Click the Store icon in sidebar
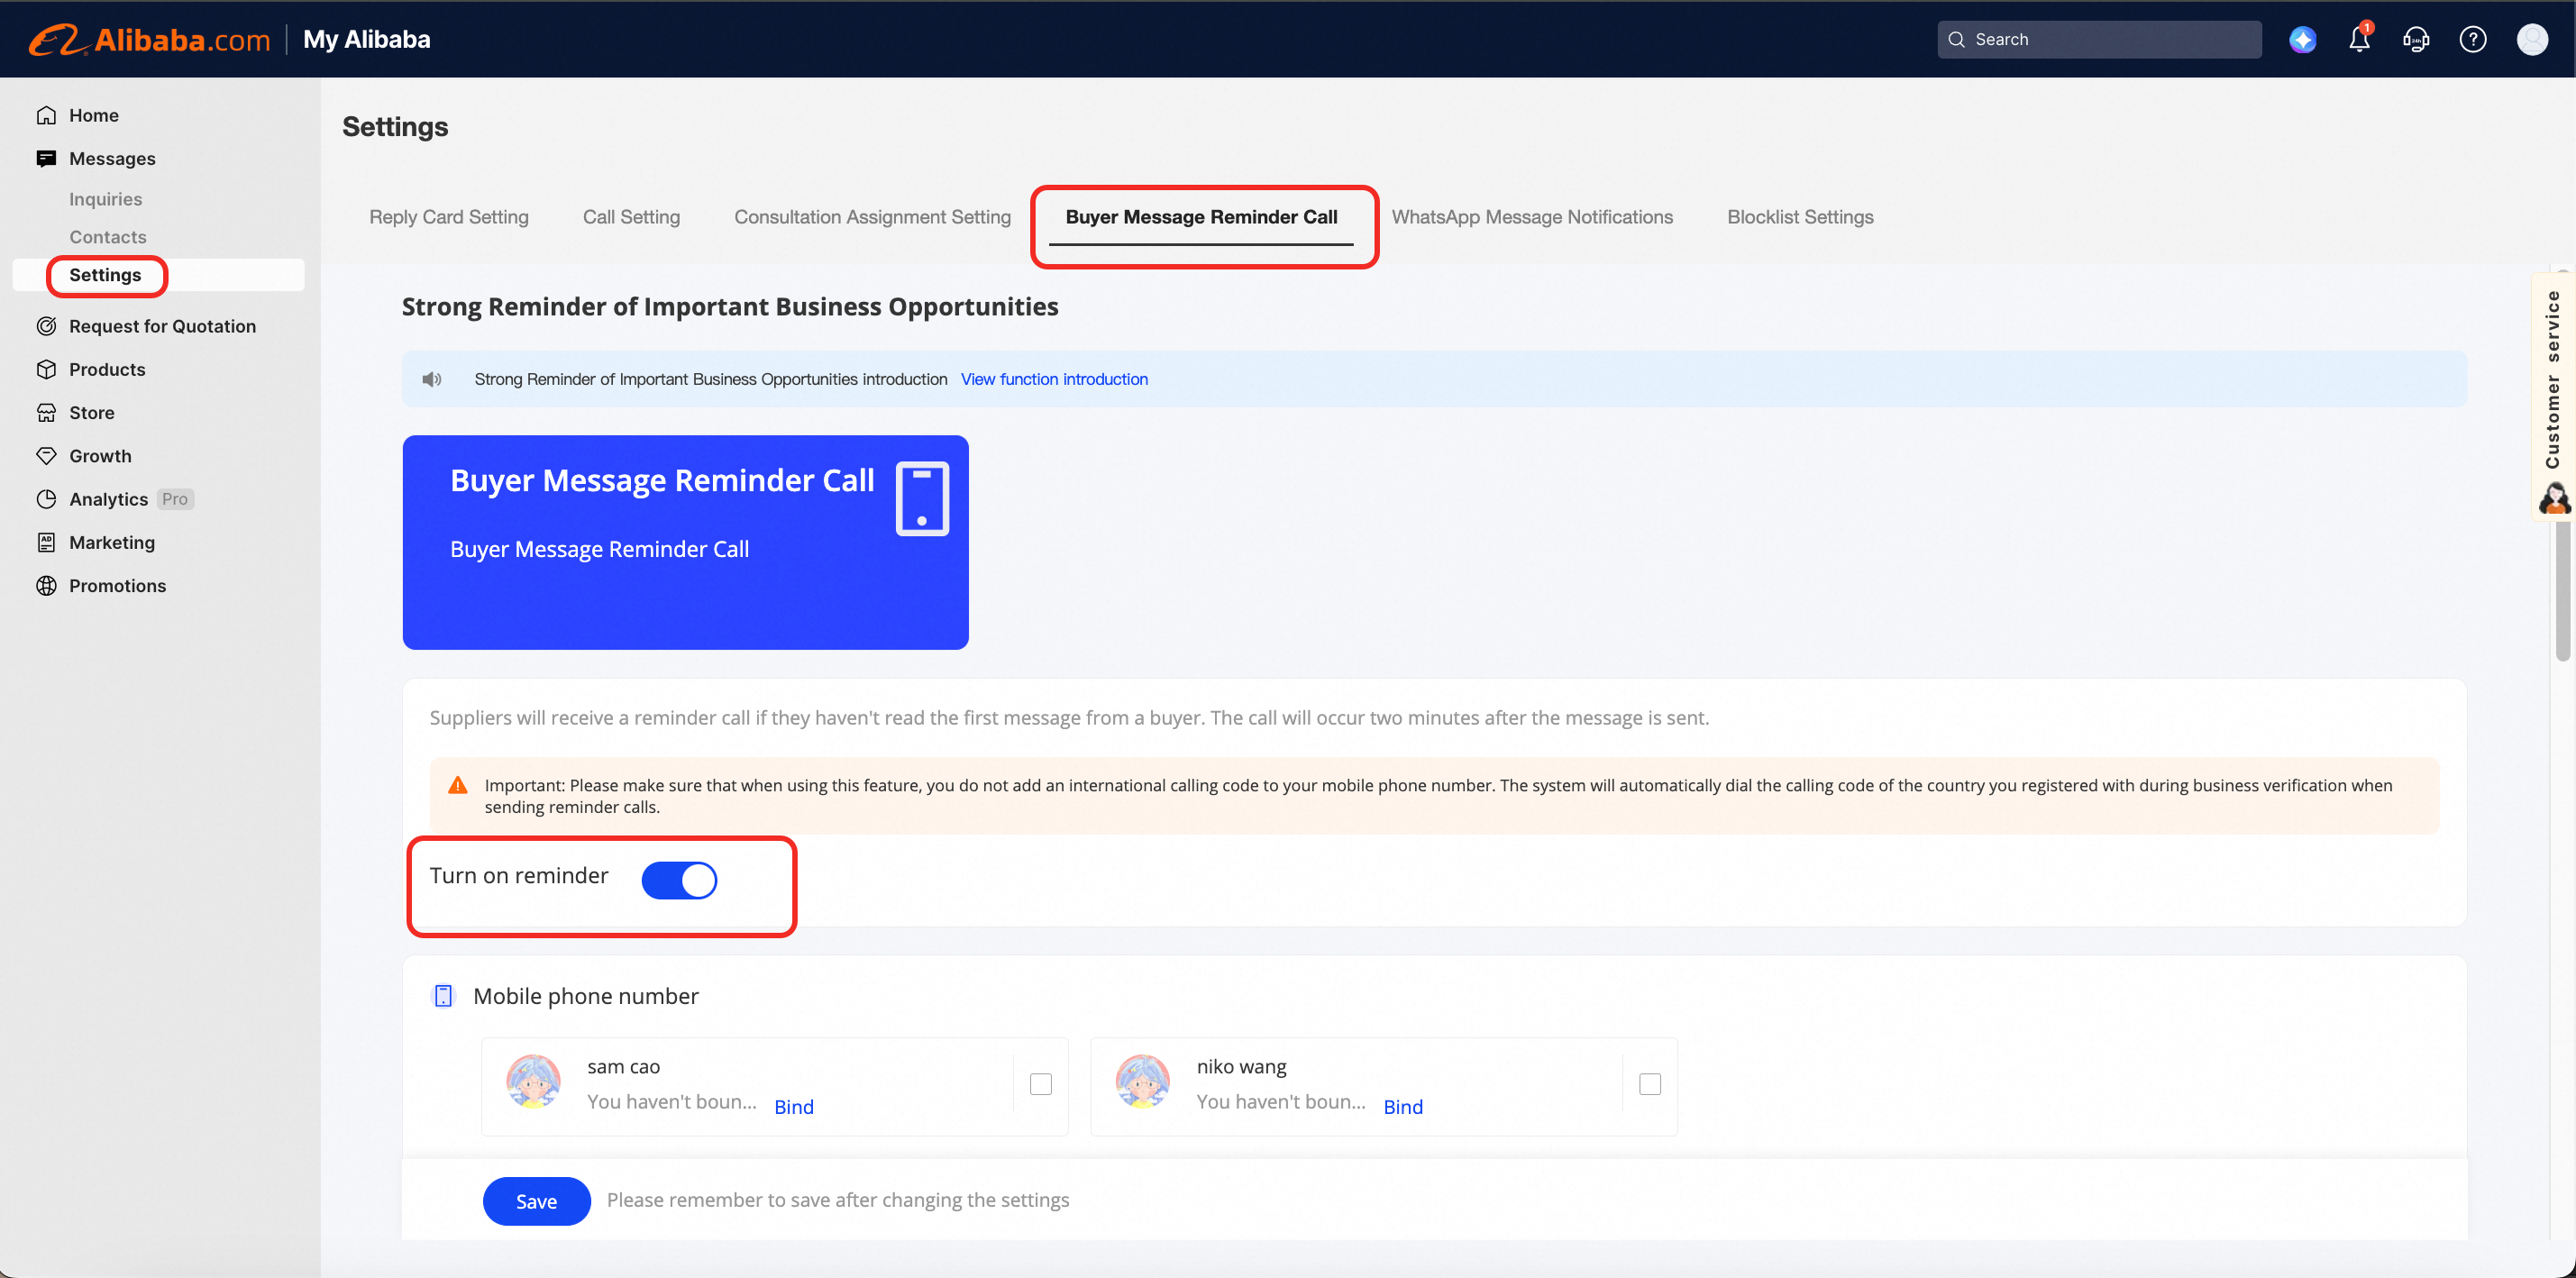This screenshot has width=2576, height=1278. pyautogui.click(x=46, y=412)
